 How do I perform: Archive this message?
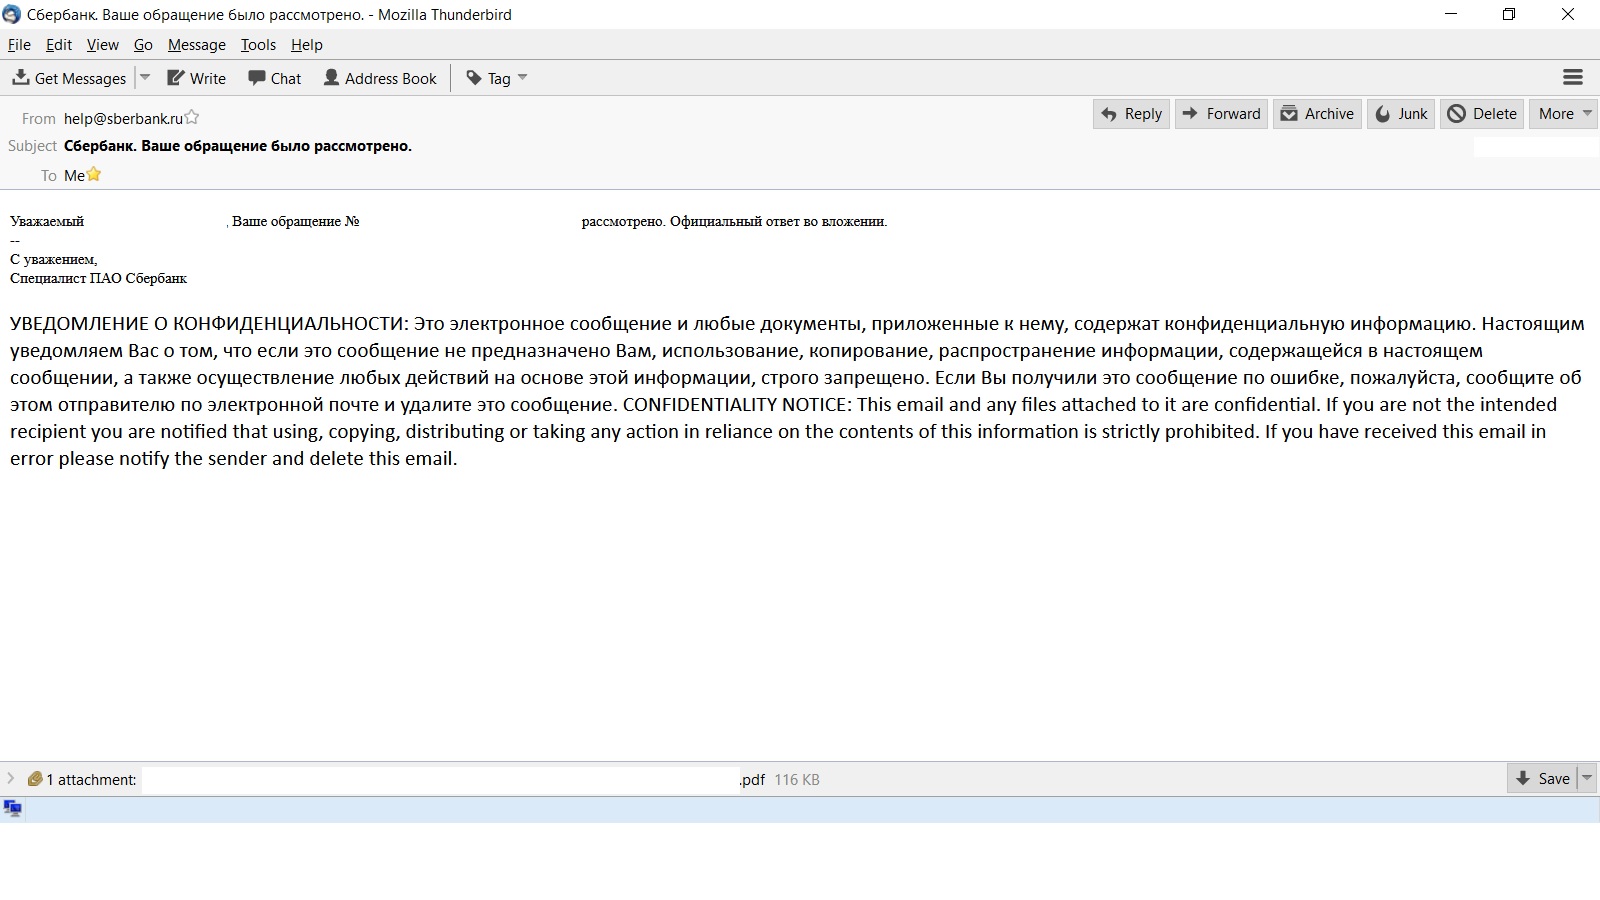(x=1317, y=114)
